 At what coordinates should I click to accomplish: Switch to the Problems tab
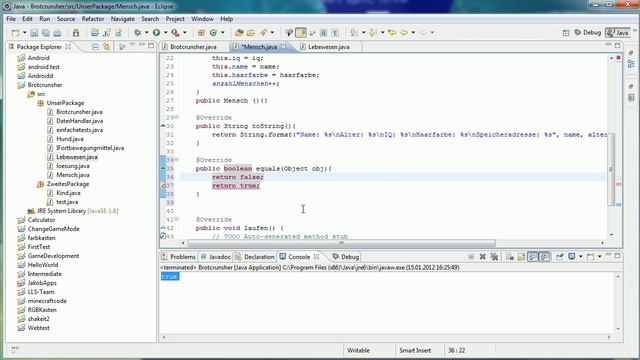point(178,257)
